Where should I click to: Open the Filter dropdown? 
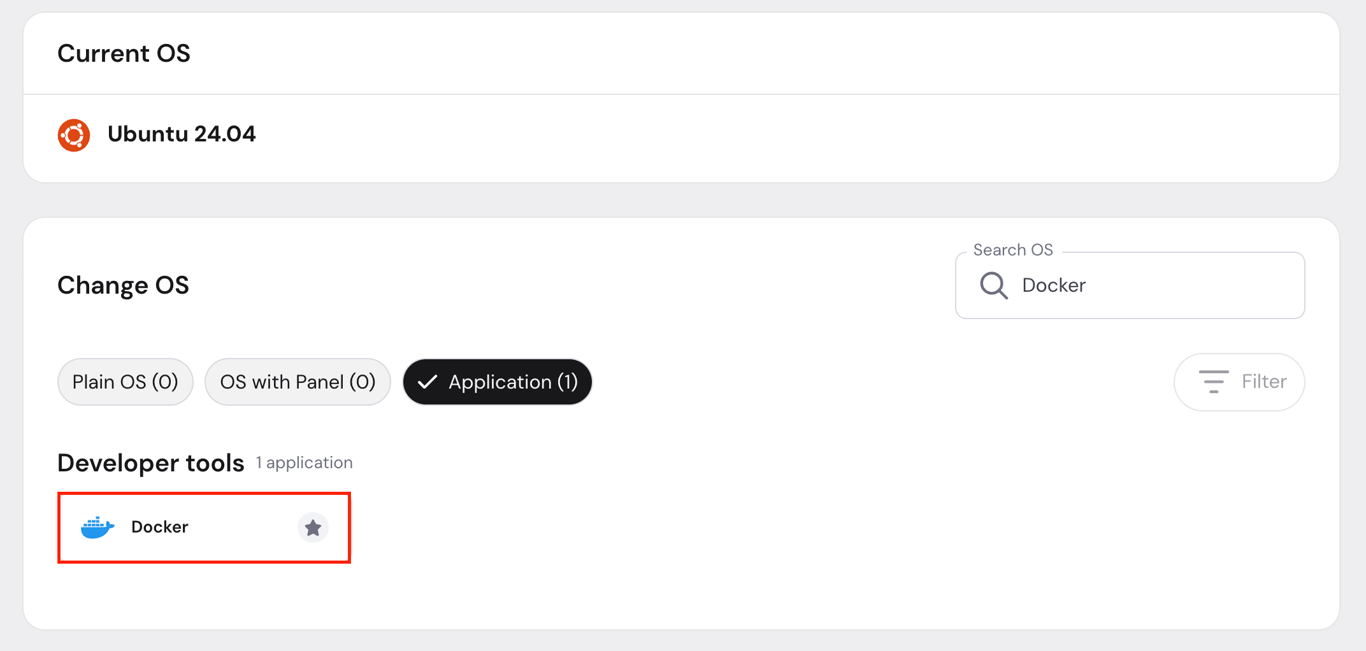coord(1239,381)
